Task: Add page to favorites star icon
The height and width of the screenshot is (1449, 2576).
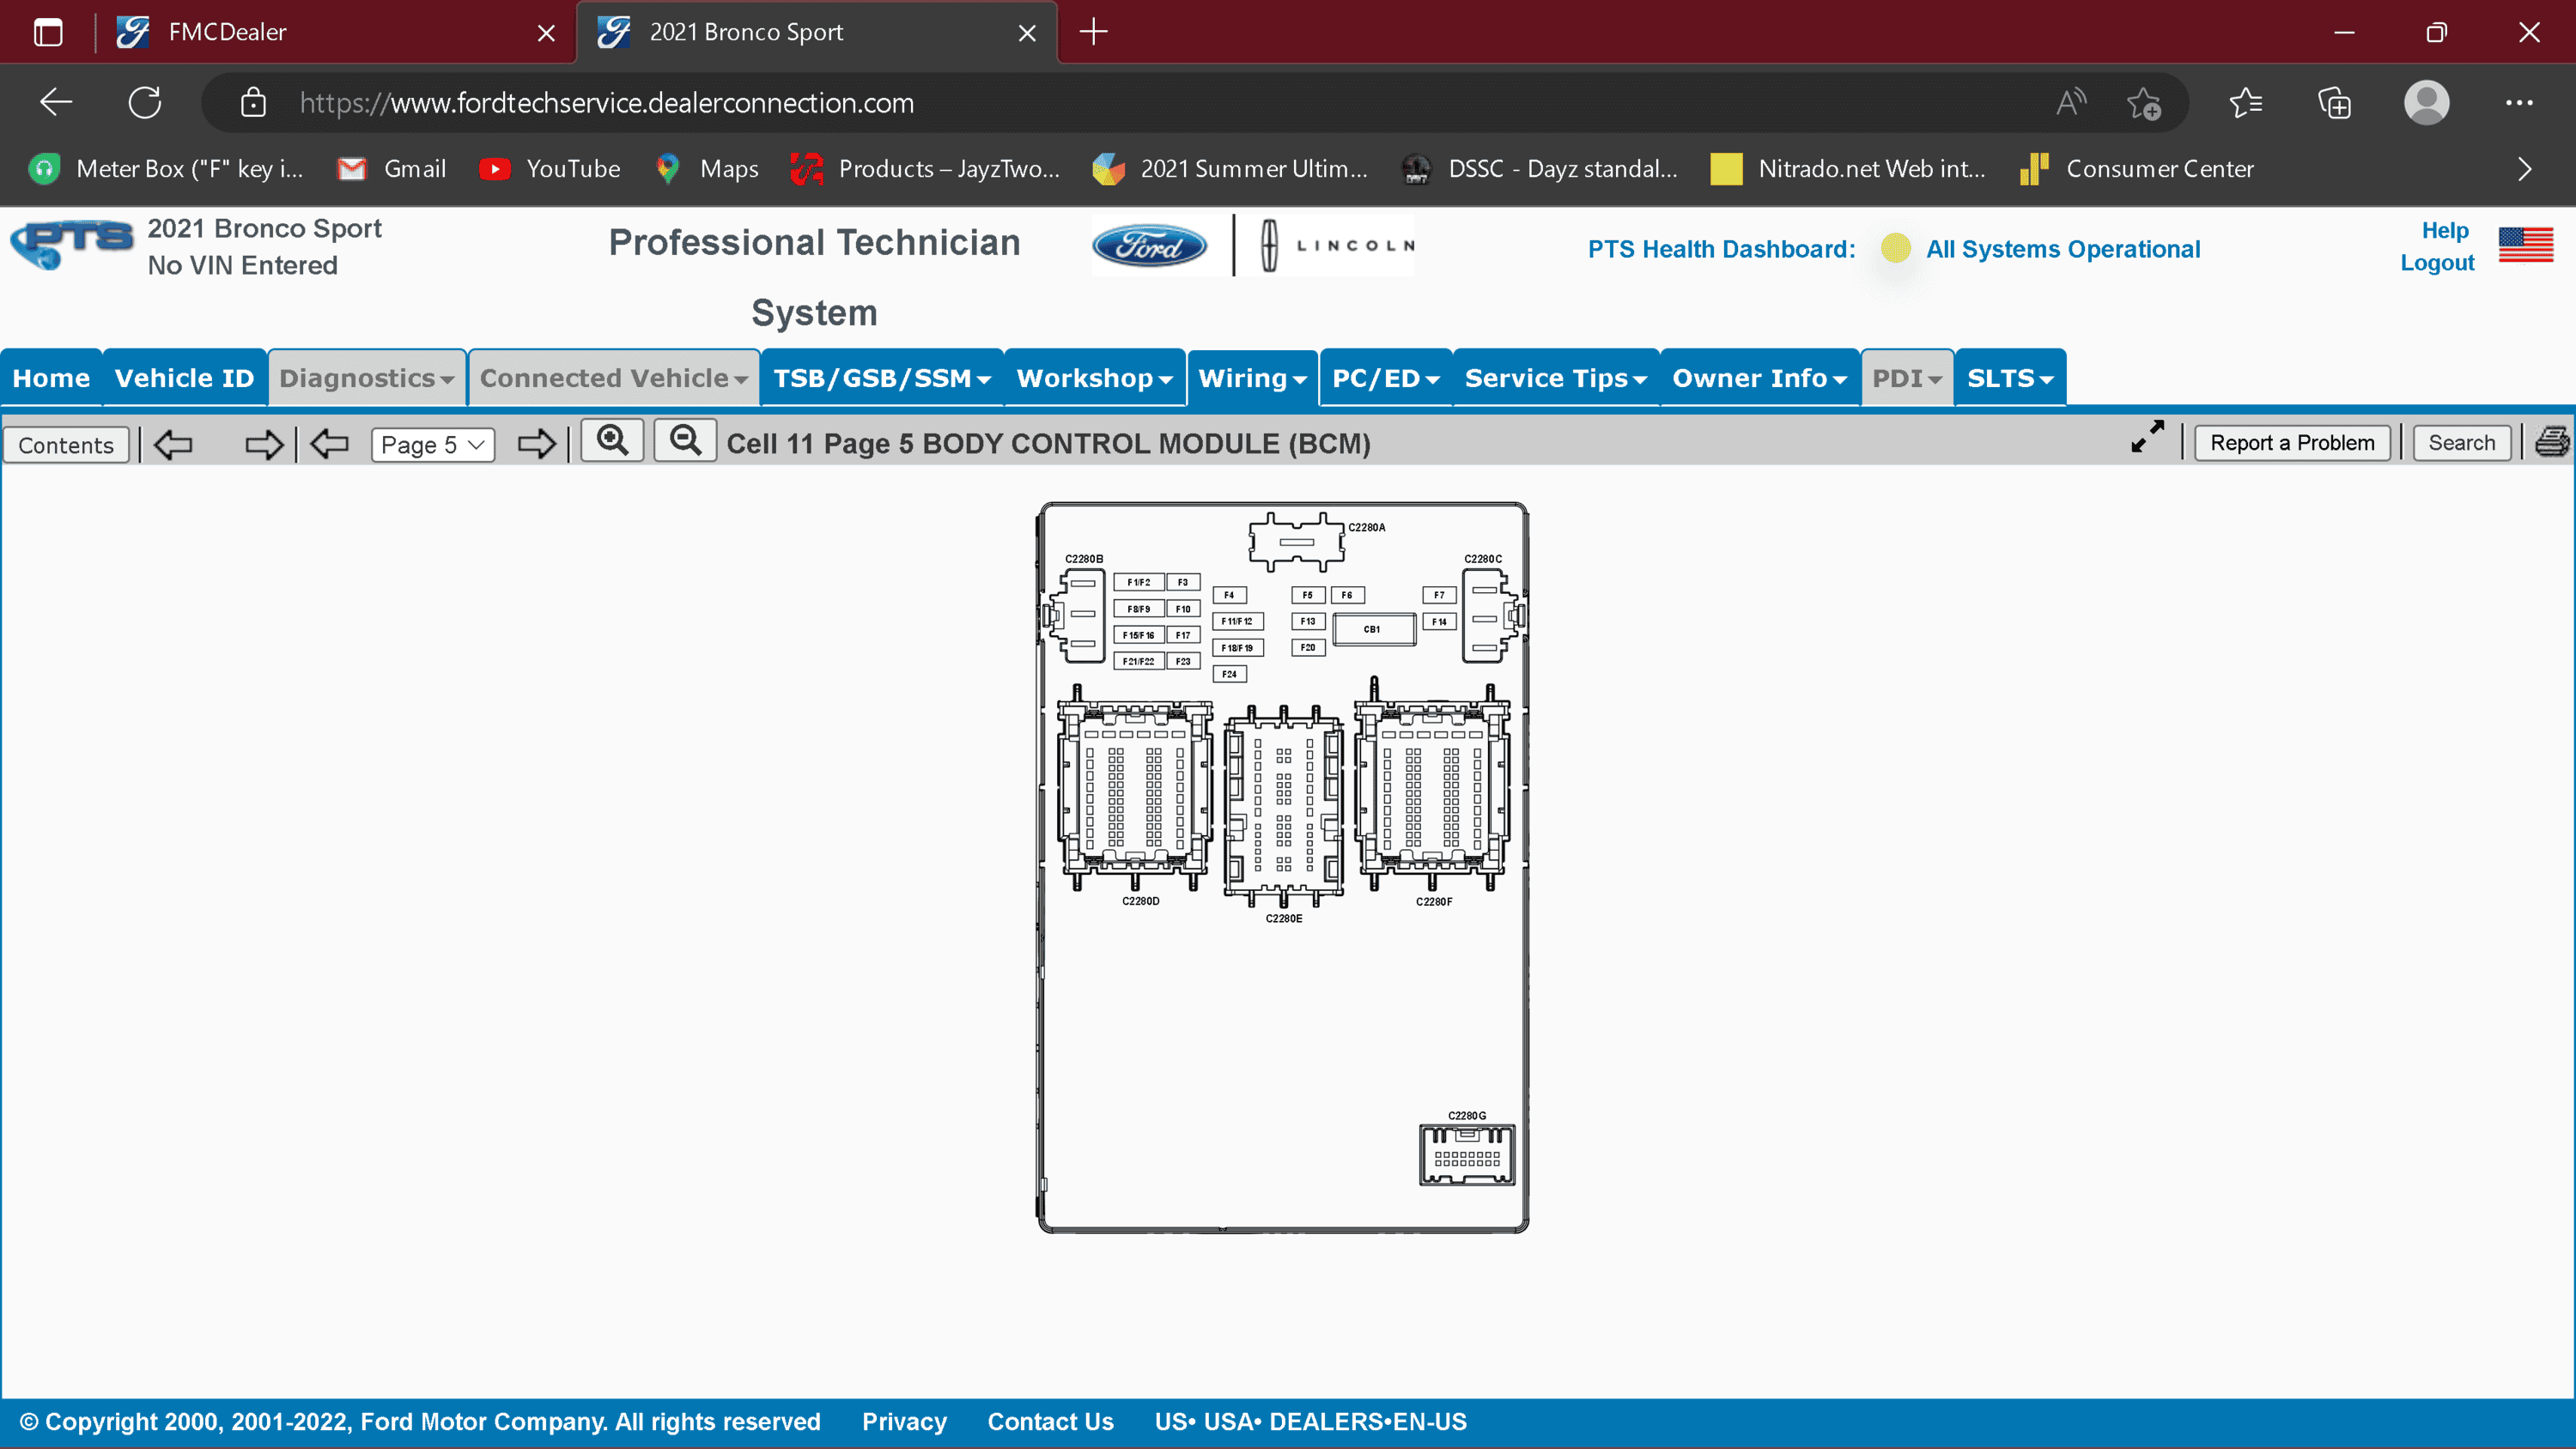Action: 2143,102
